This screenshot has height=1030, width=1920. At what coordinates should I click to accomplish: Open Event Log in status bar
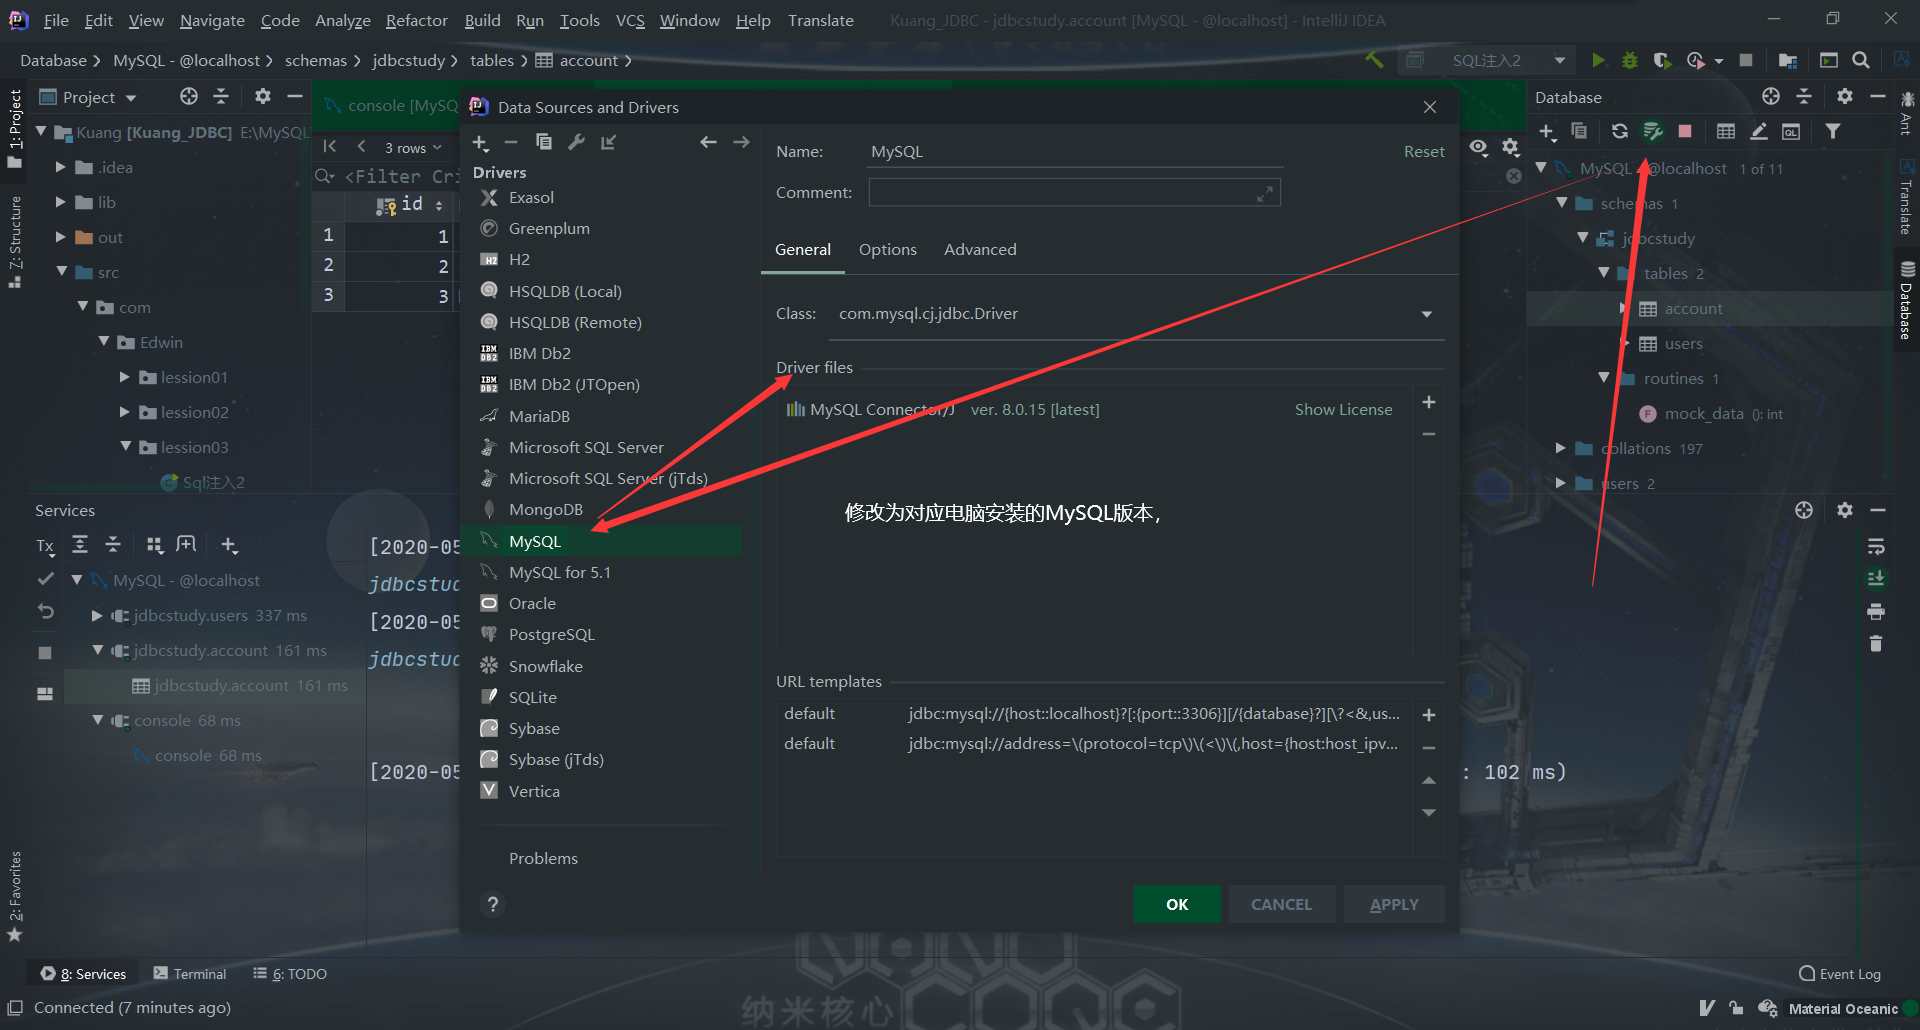(x=1840, y=973)
